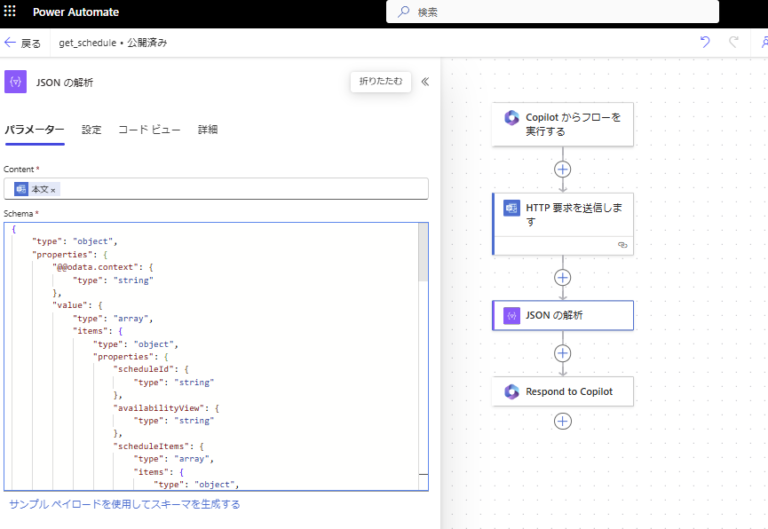Click the generate schema from sample payload link
Image resolution: width=768 pixels, height=529 pixels.
coord(124,504)
